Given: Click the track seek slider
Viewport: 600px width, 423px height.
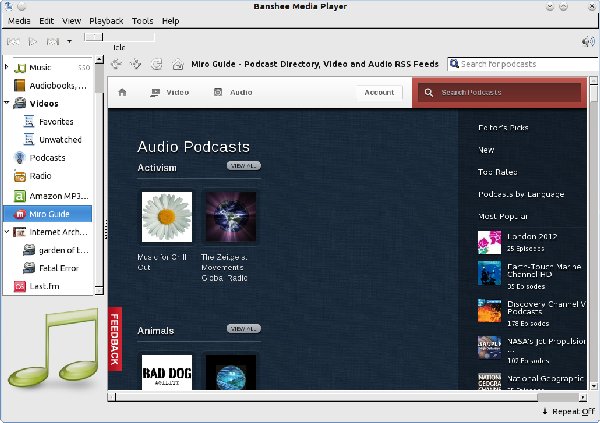Looking at the screenshot, I should pyautogui.click(x=119, y=37).
